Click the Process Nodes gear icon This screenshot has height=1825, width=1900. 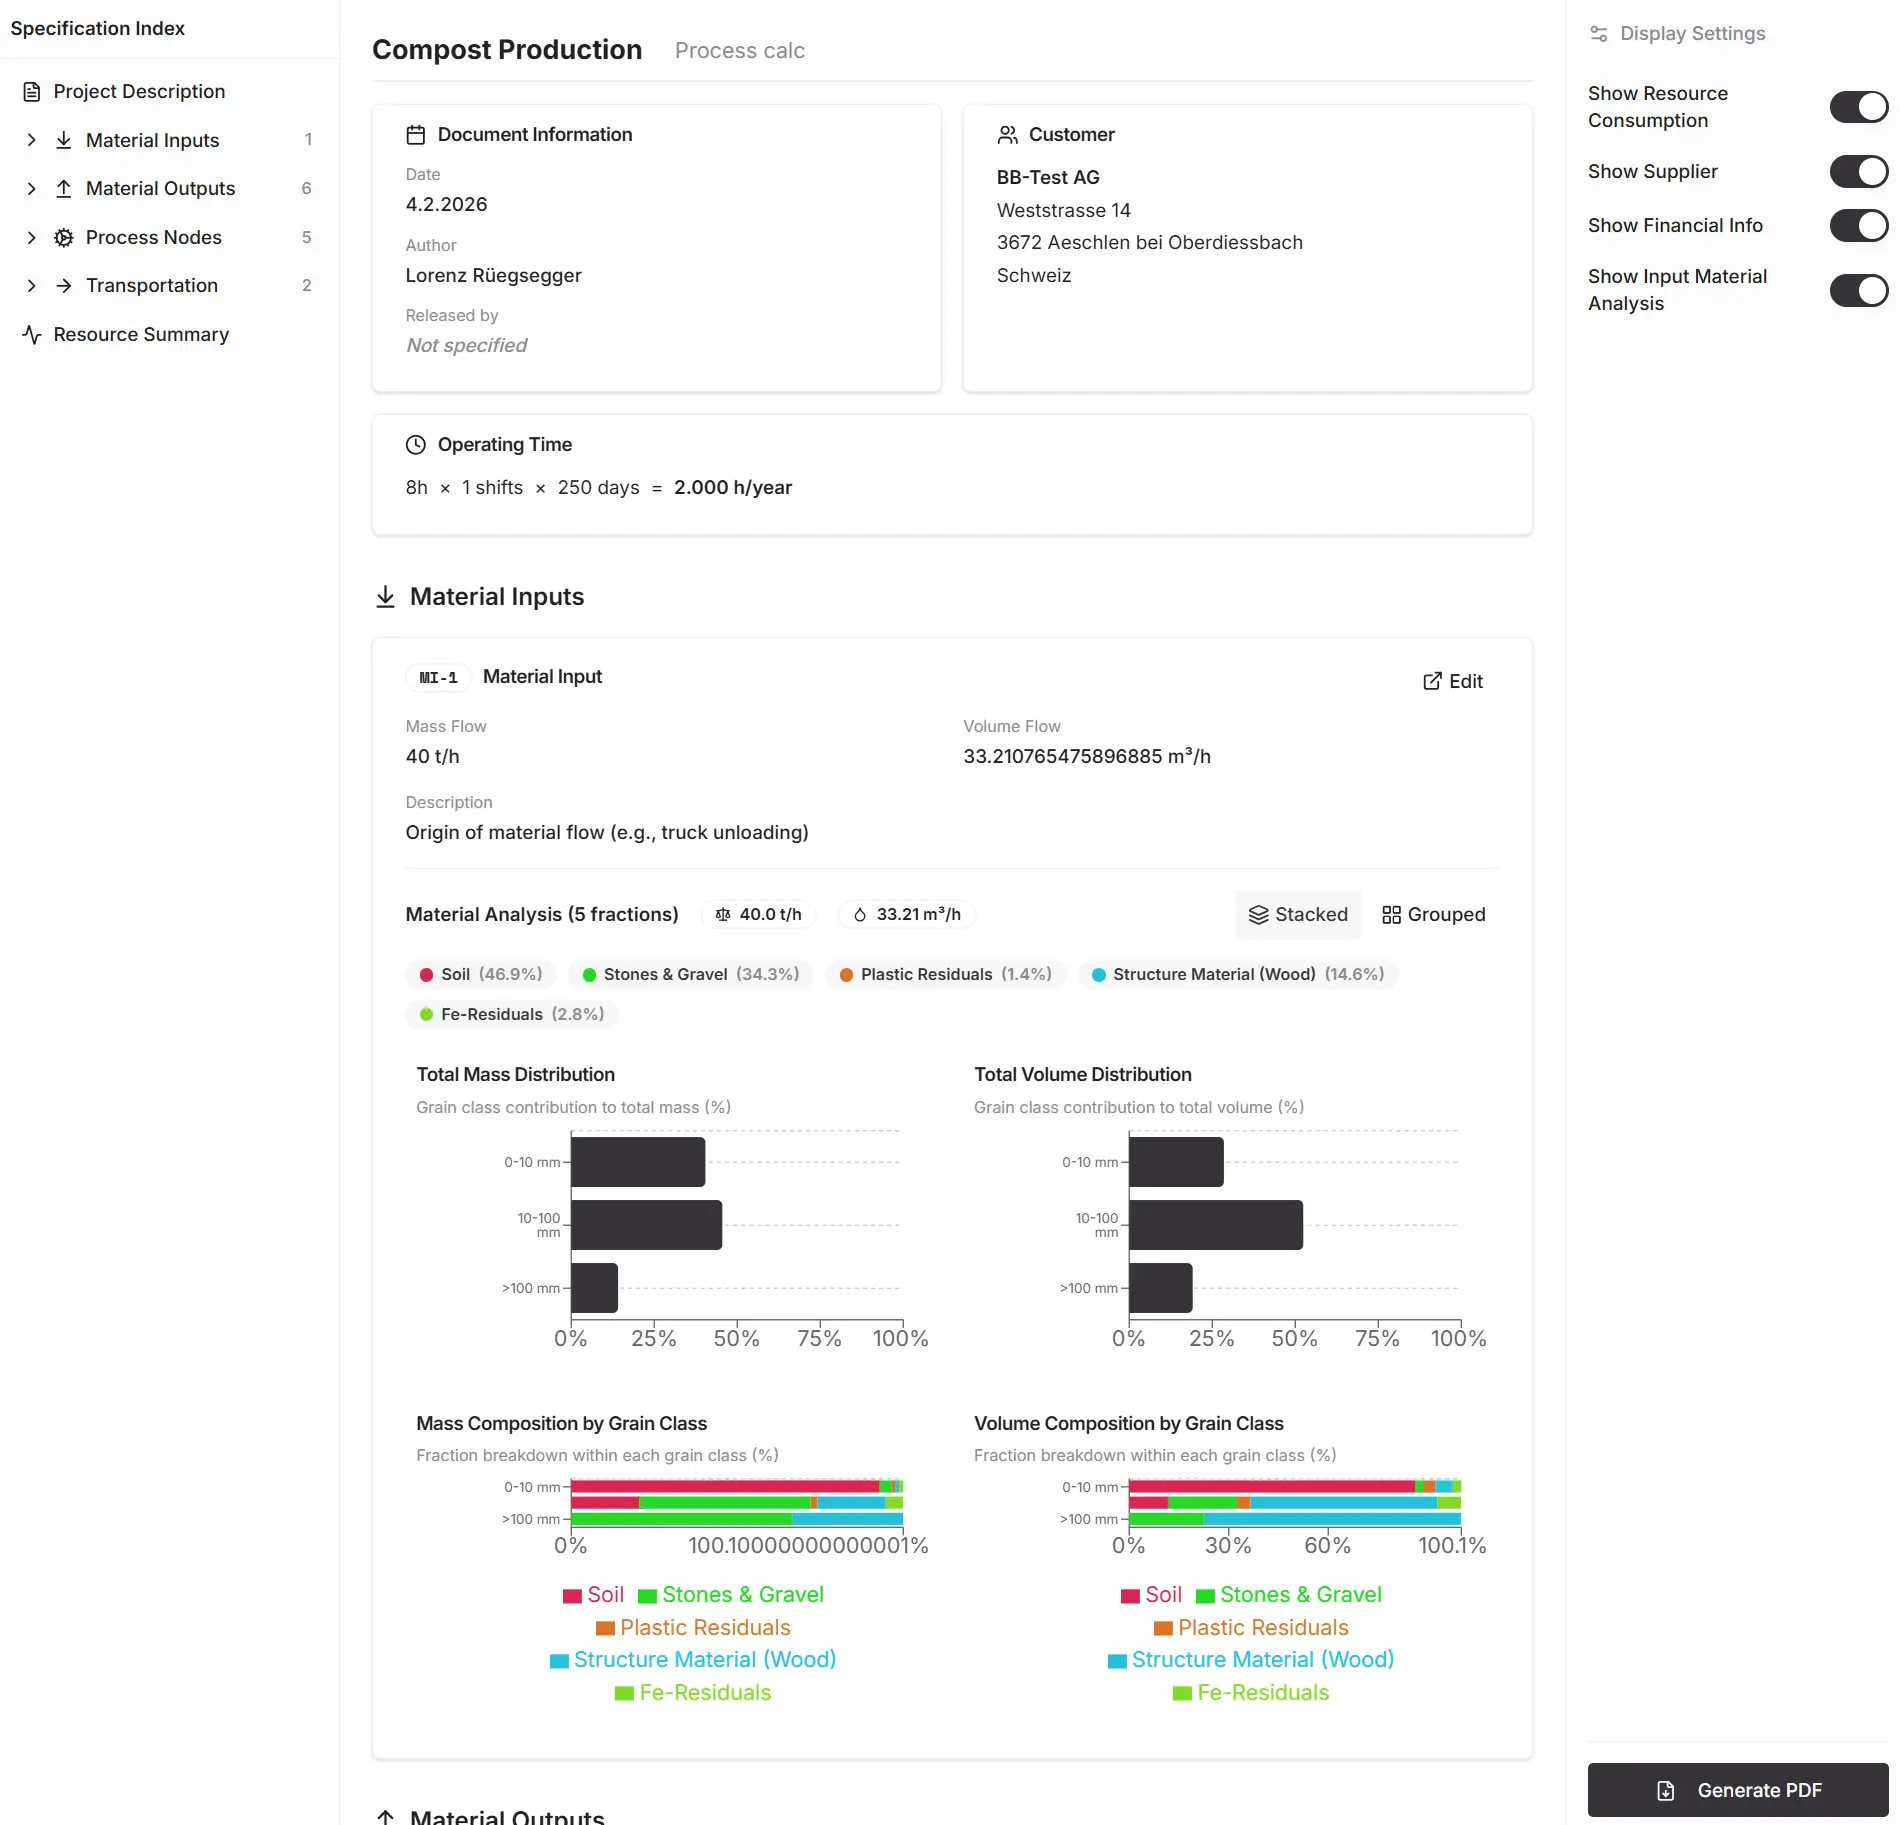[x=64, y=238]
